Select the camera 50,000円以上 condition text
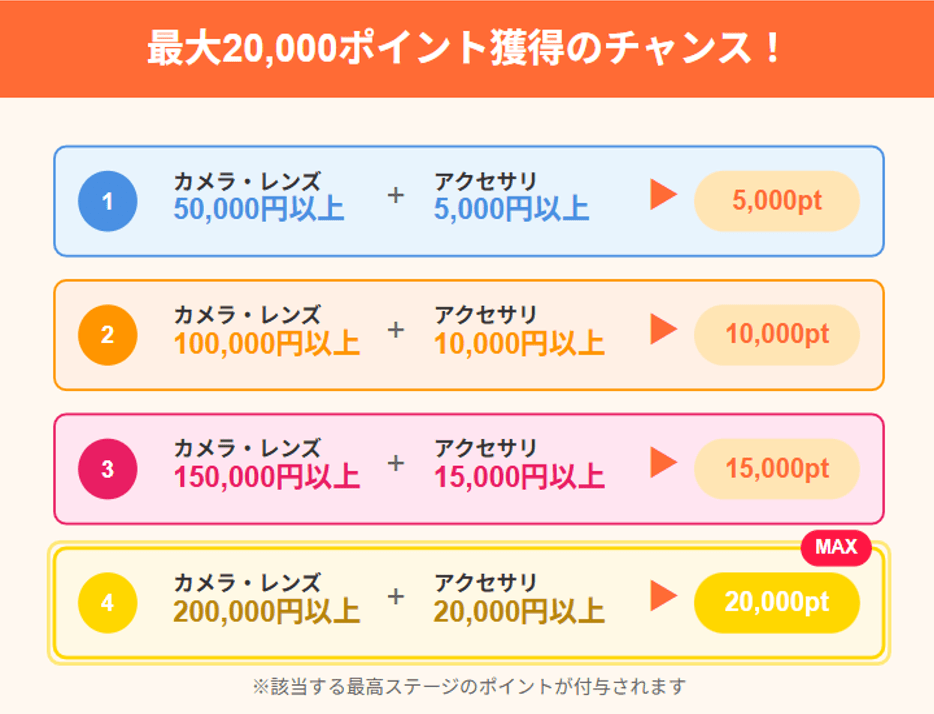The image size is (934, 714). click(258, 209)
